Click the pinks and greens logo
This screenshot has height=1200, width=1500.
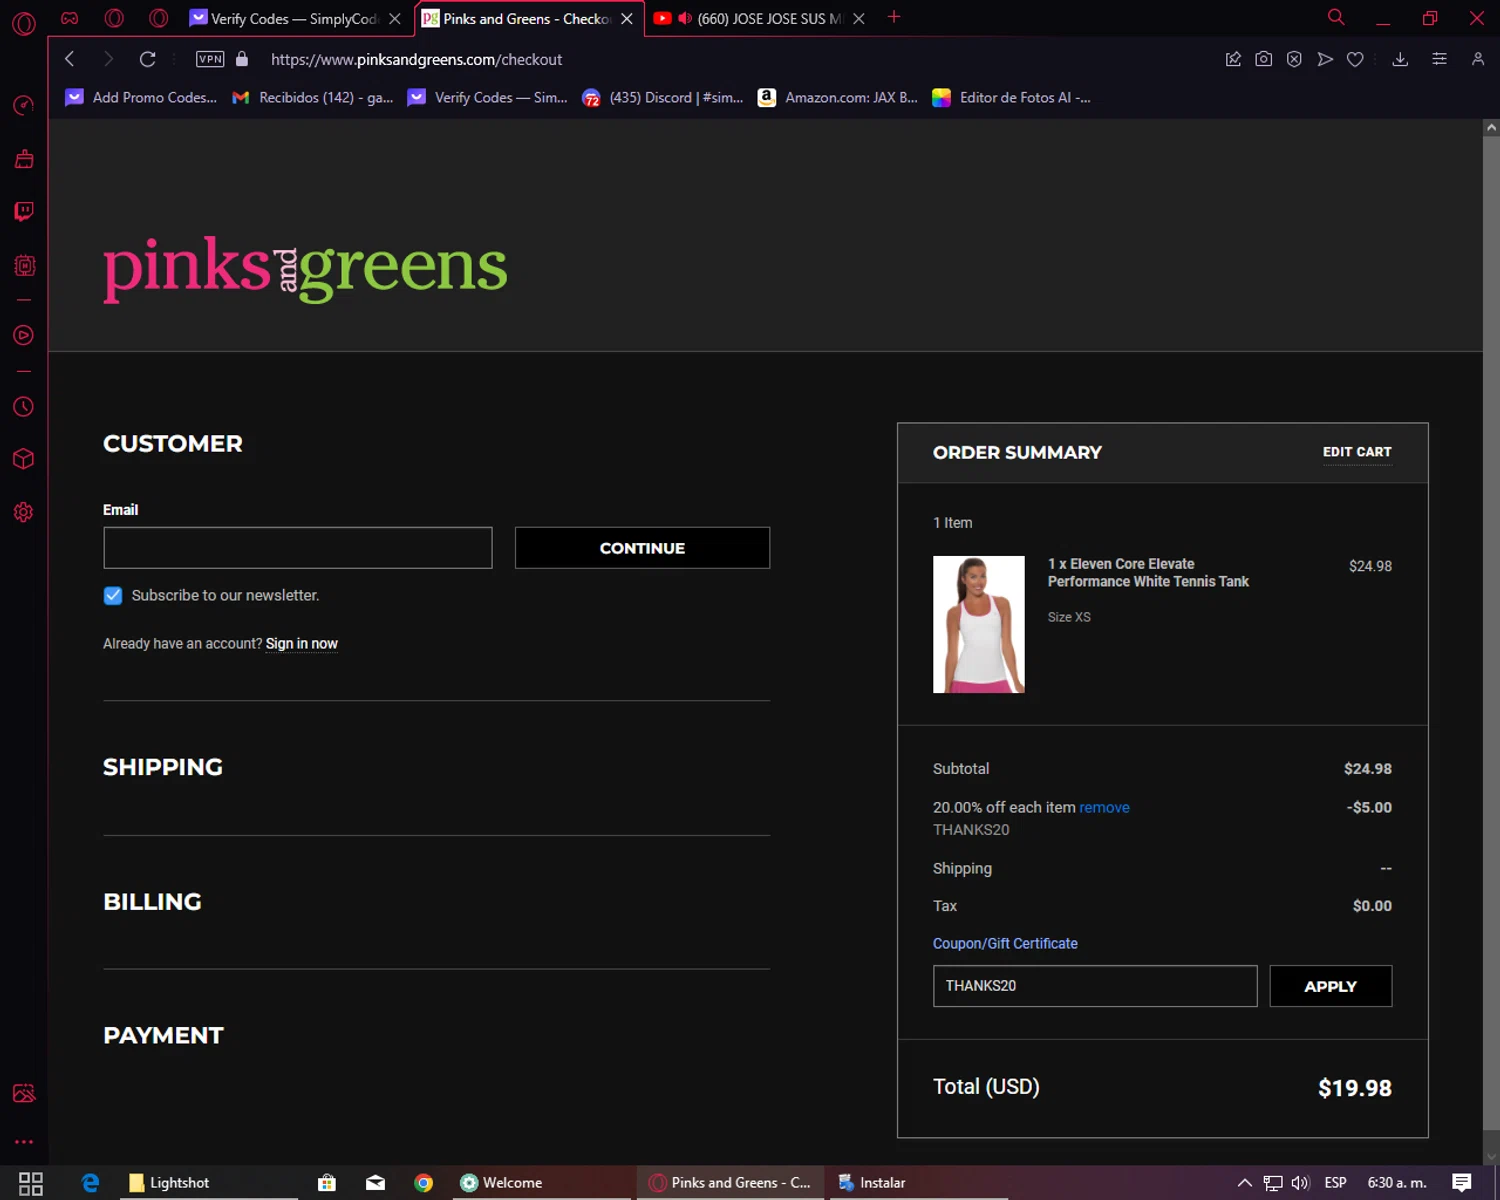coord(305,268)
